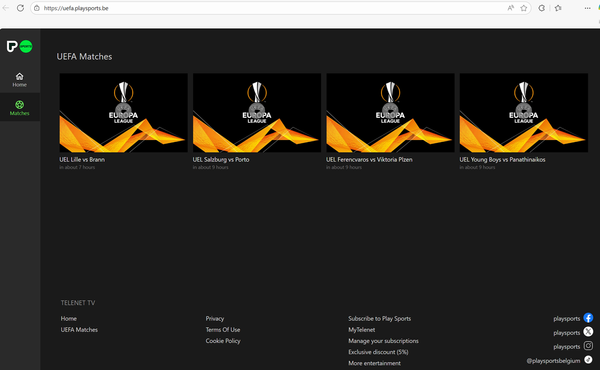
Task: Open Play Sports X (Twitter) icon
Action: pyautogui.click(x=588, y=332)
